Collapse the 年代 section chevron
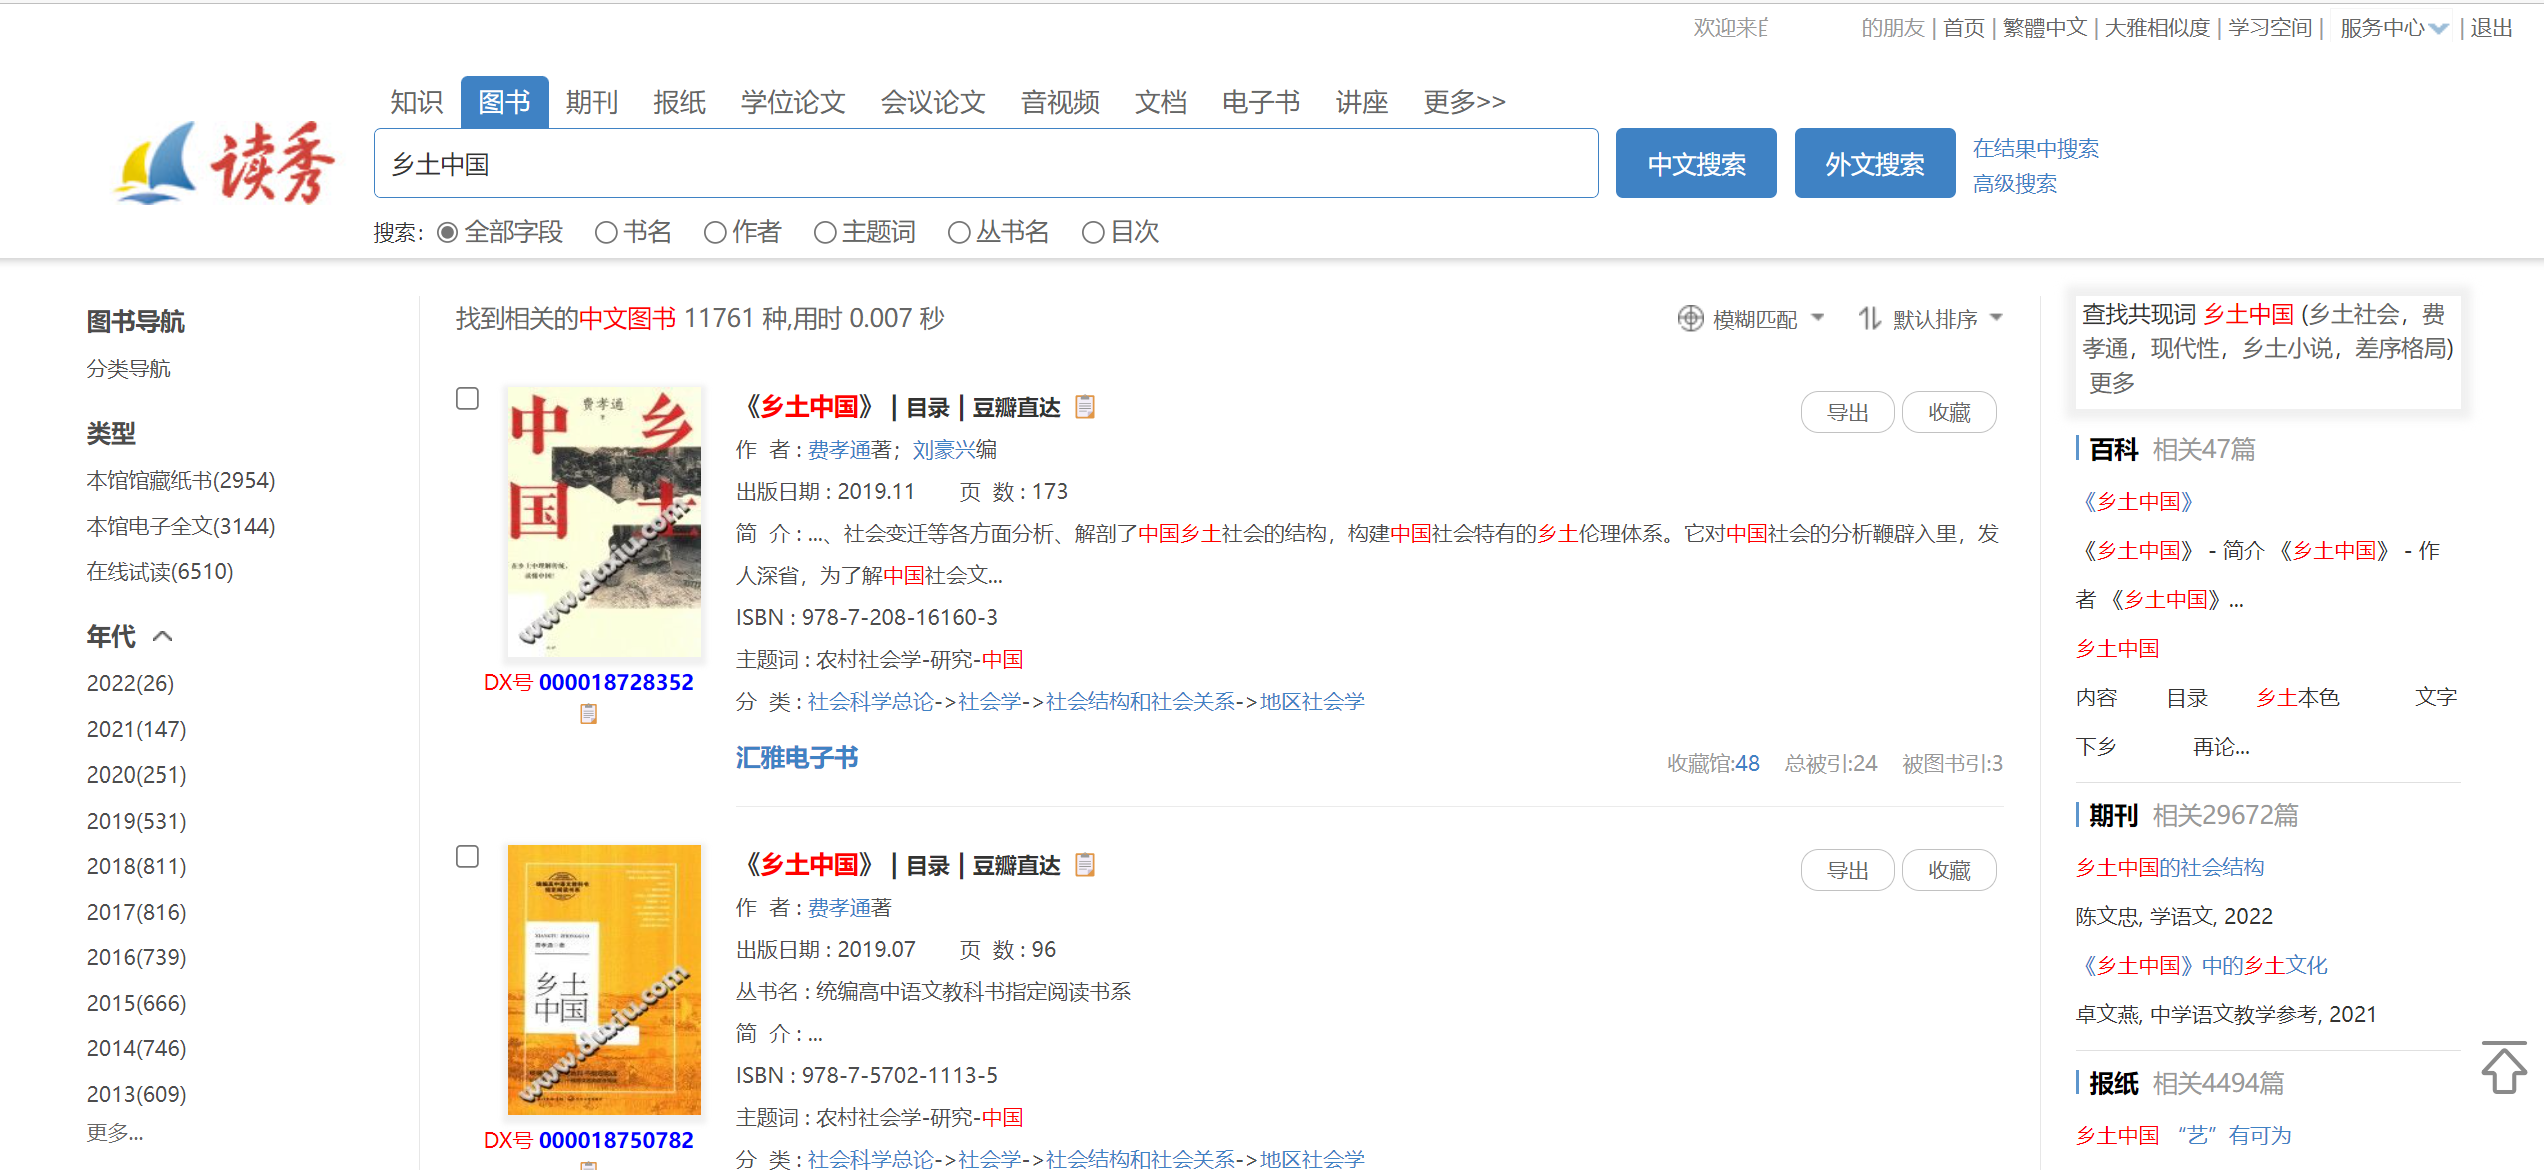Viewport: 2544px width, 1170px height. coord(163,636)
